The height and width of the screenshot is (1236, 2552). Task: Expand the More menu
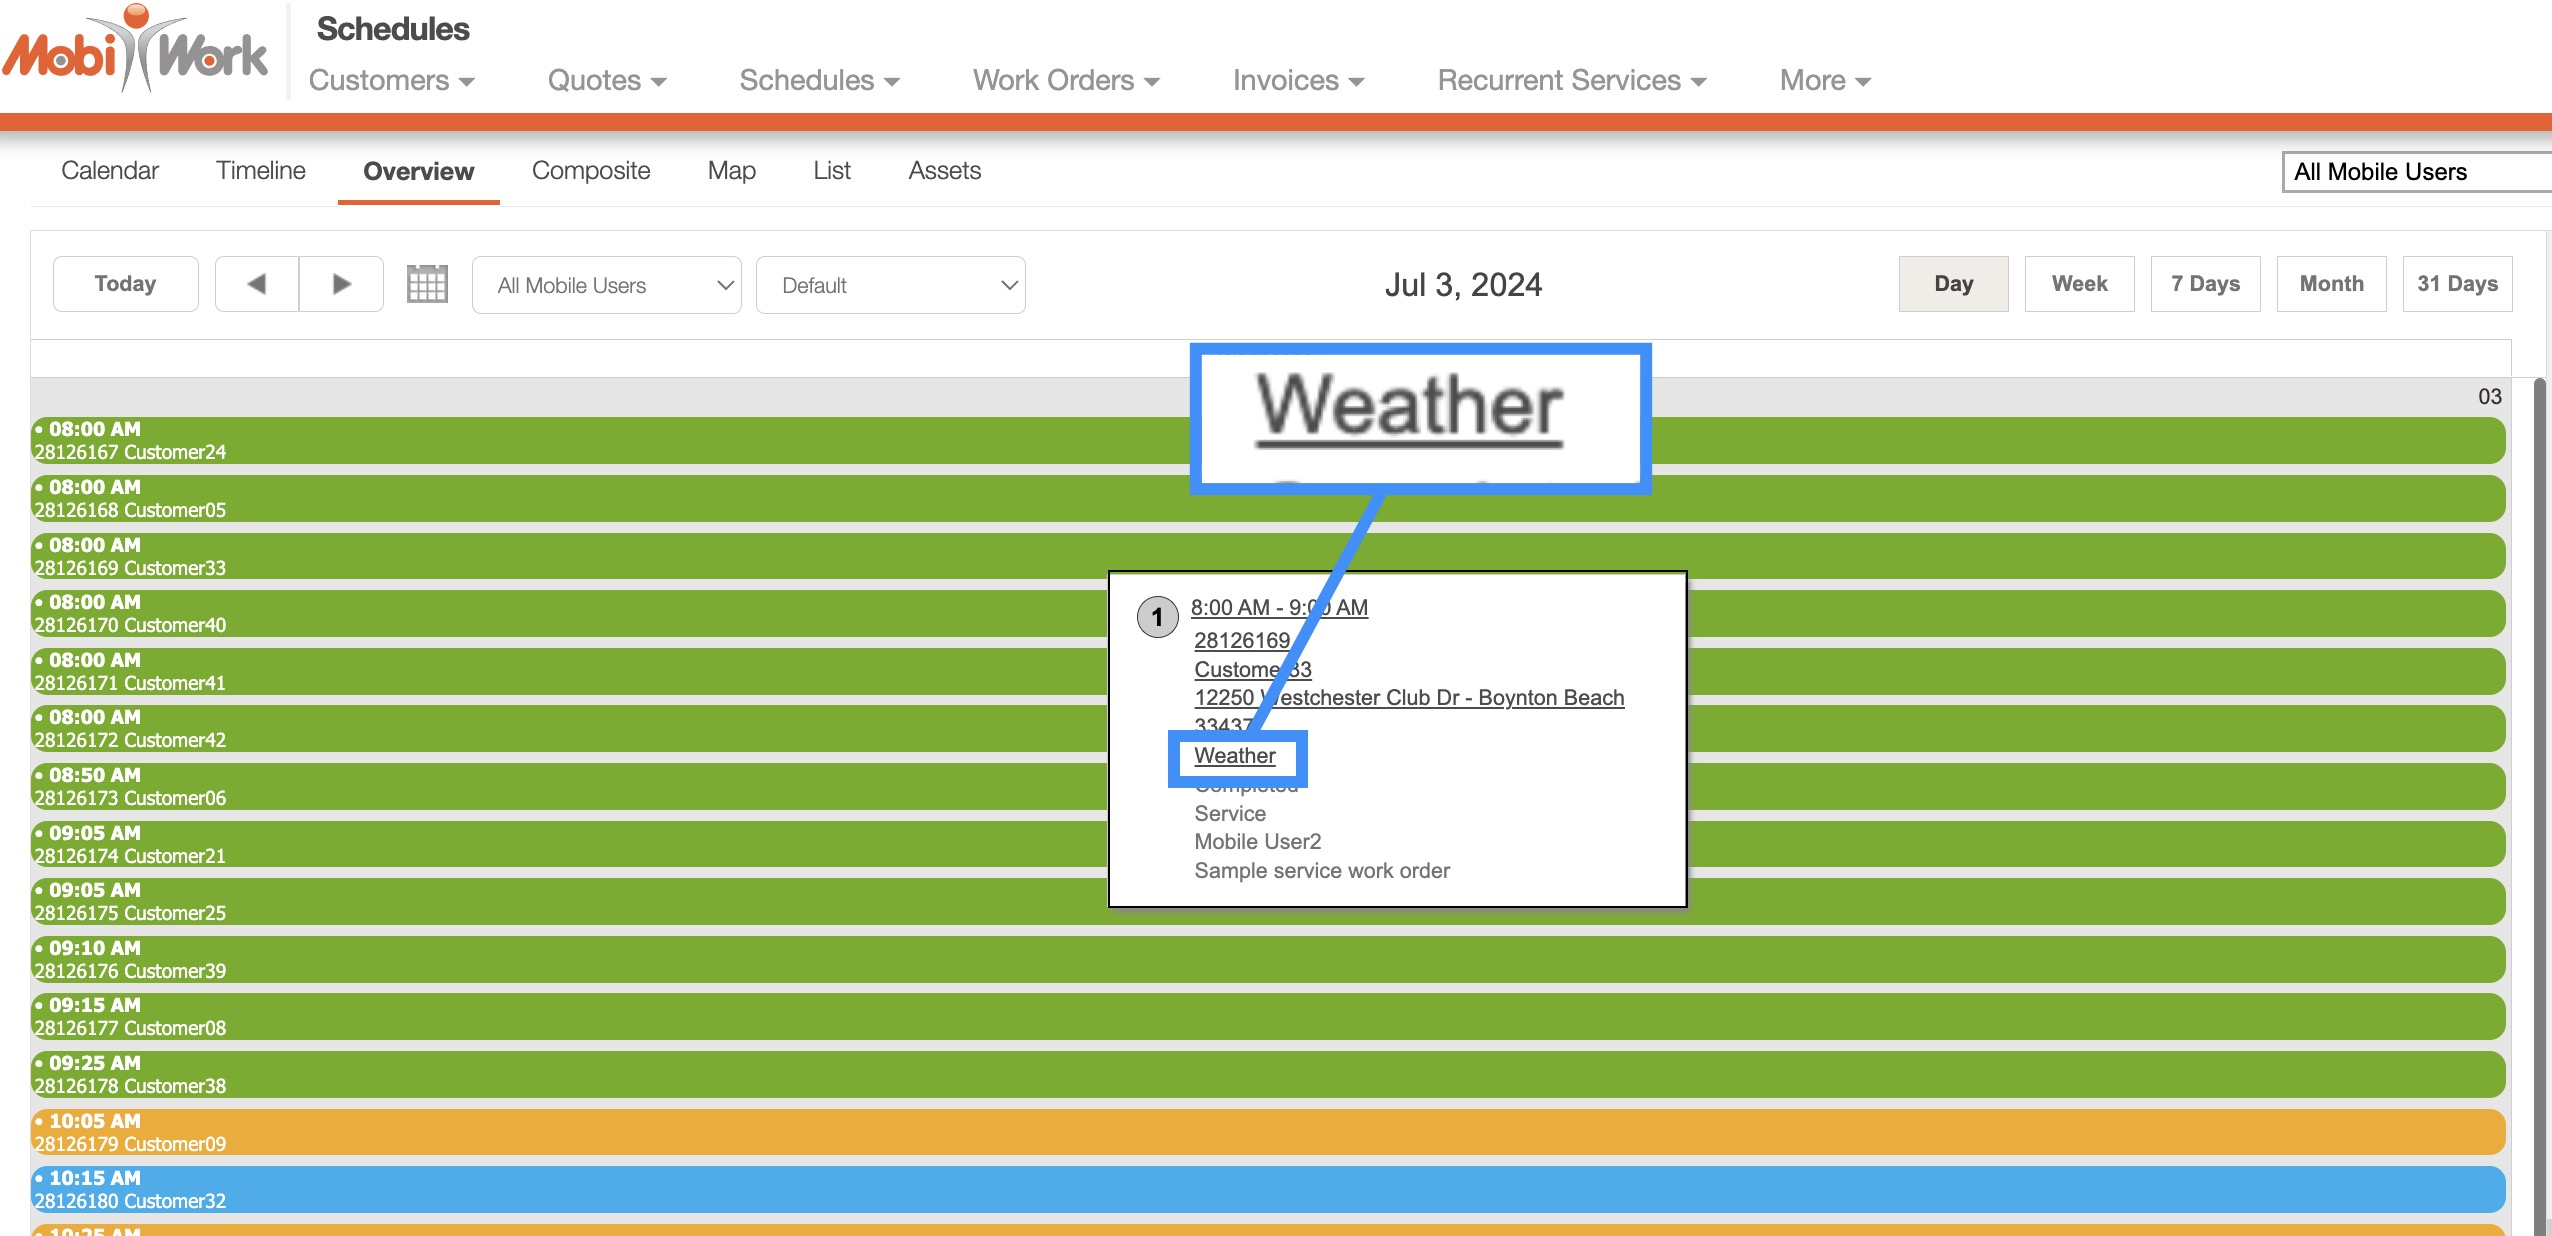[x=1824, y=80]
